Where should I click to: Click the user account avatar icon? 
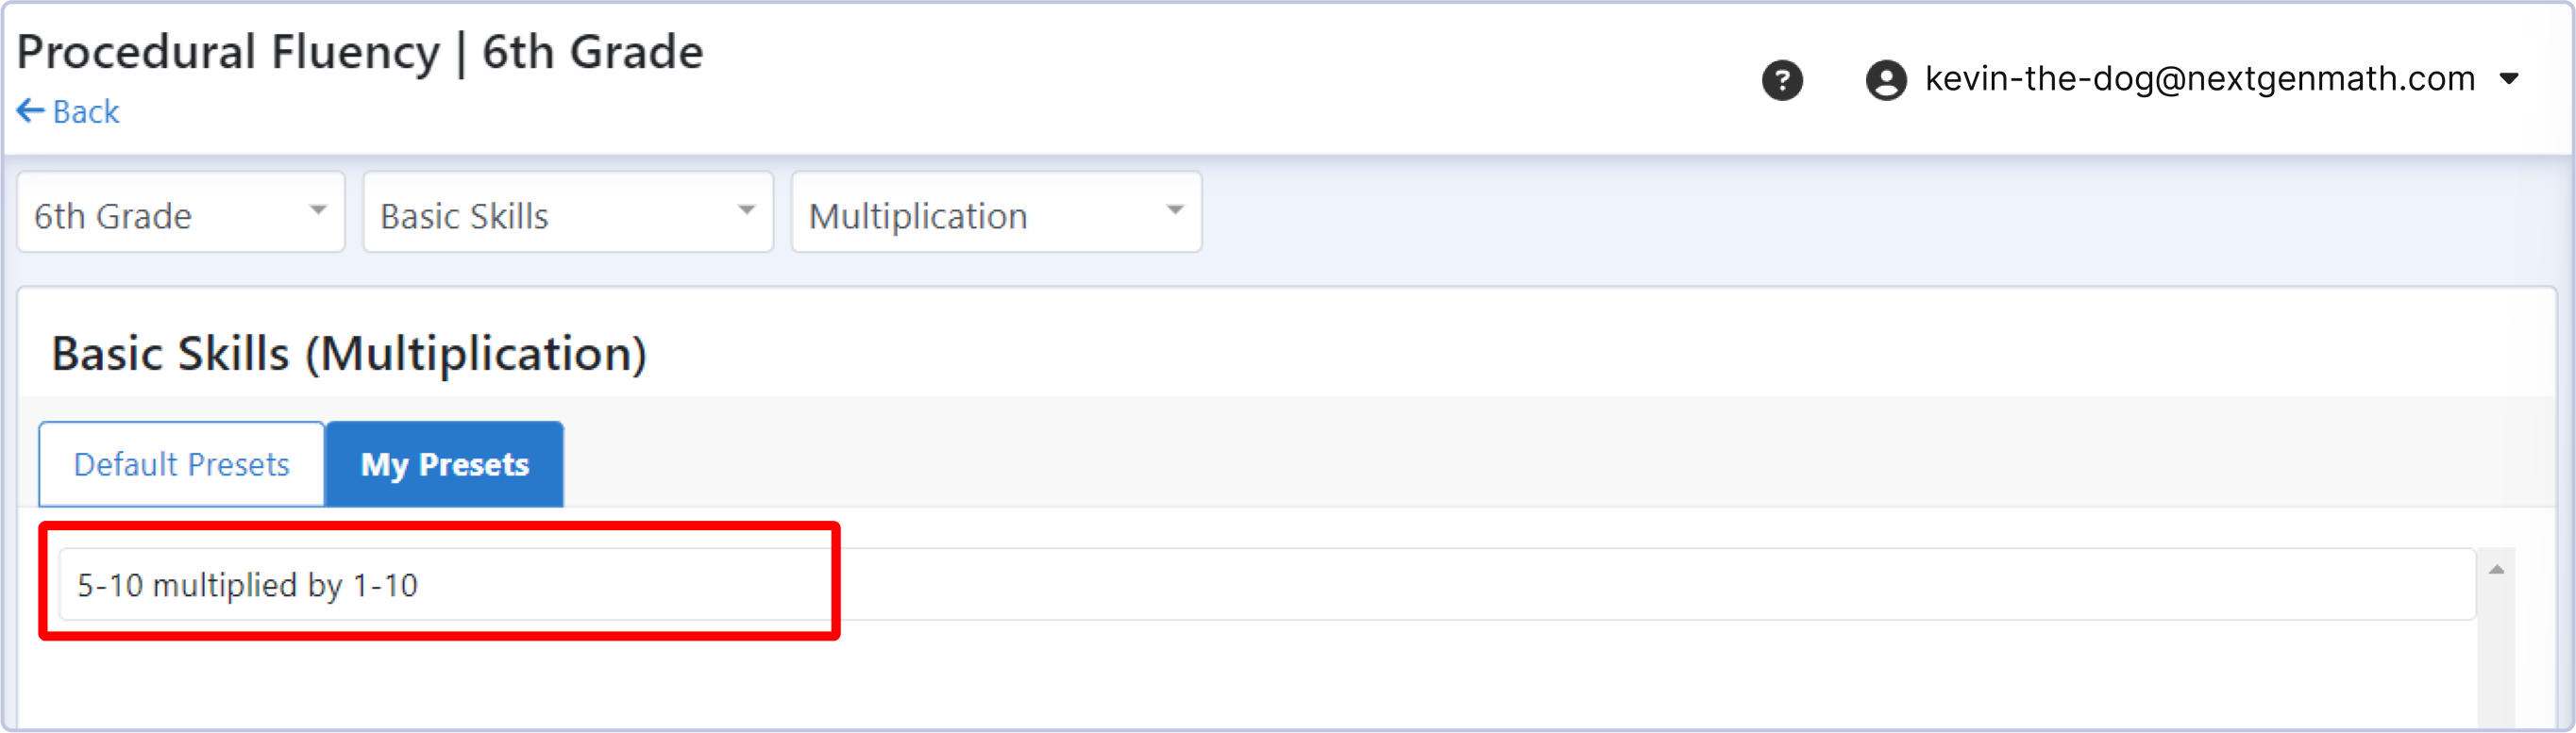click(x=1885, y=80)
